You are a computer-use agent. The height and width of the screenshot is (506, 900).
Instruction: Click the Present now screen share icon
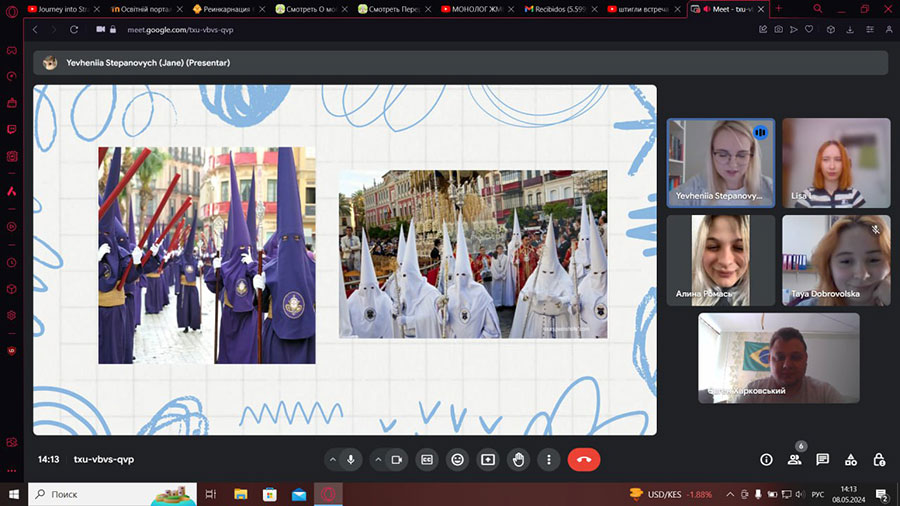tap(488, 460)
